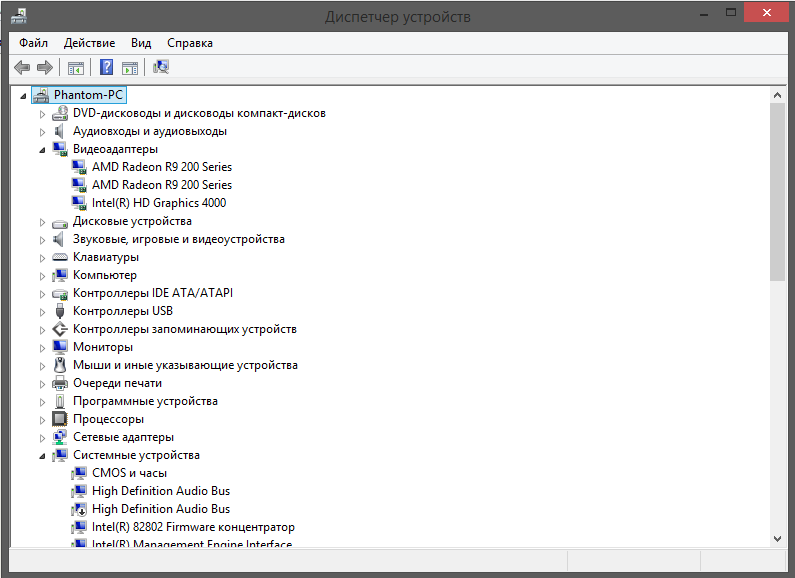
Task: Click the Мониторы monitor icon
Action: (x=60, y=347)
